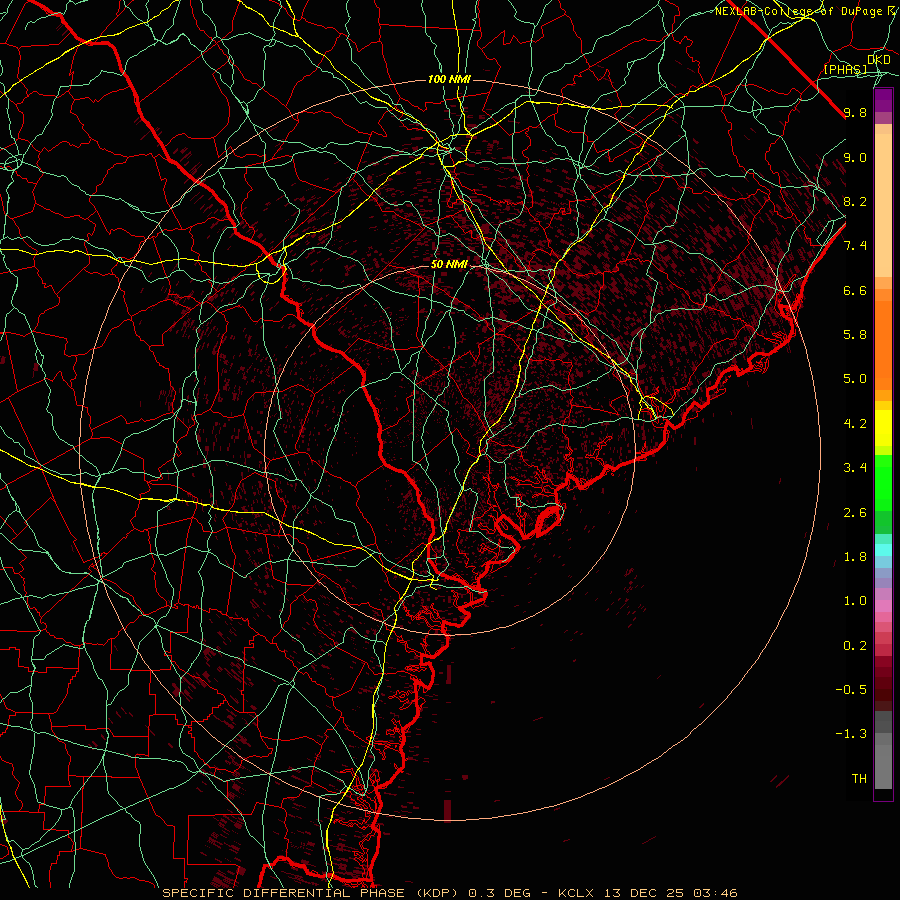Click the '13 DEC 25' date text
The image size is (900, 900).
[x=642, y=893]
